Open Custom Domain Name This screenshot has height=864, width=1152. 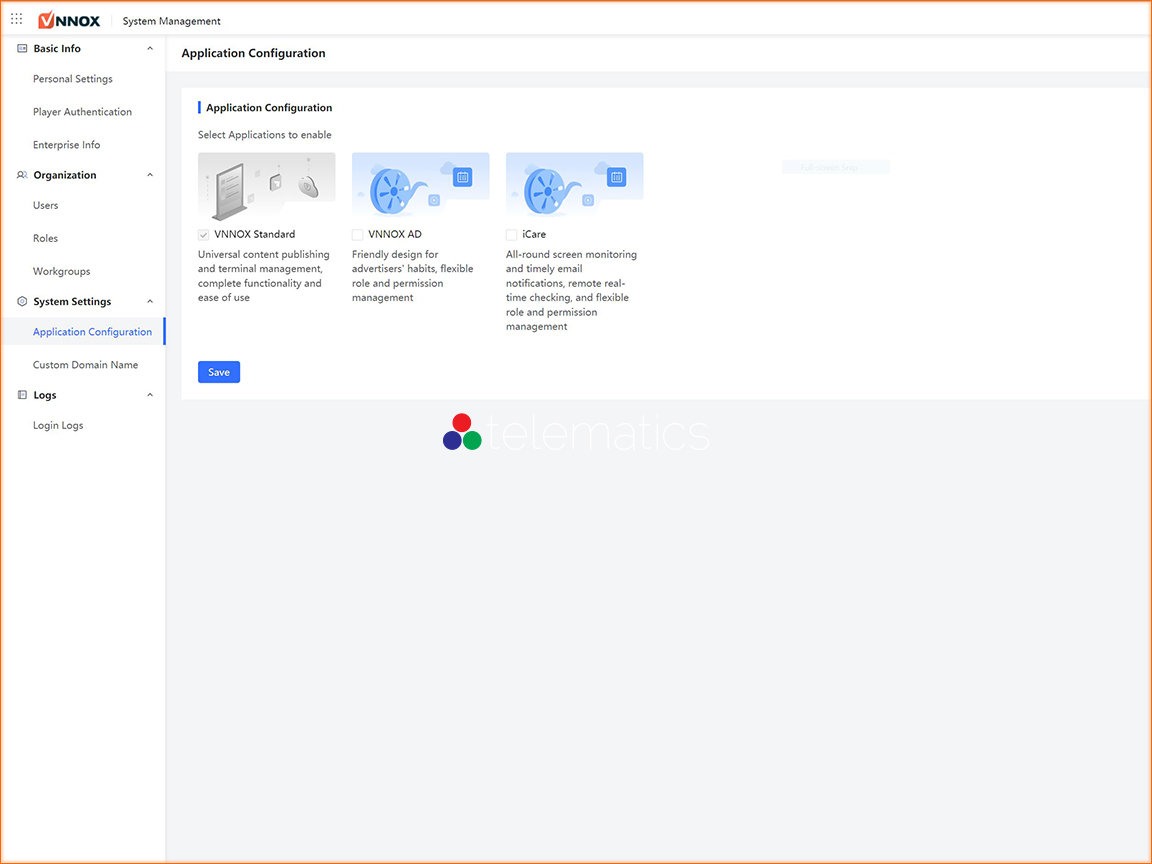pos(85,364)
